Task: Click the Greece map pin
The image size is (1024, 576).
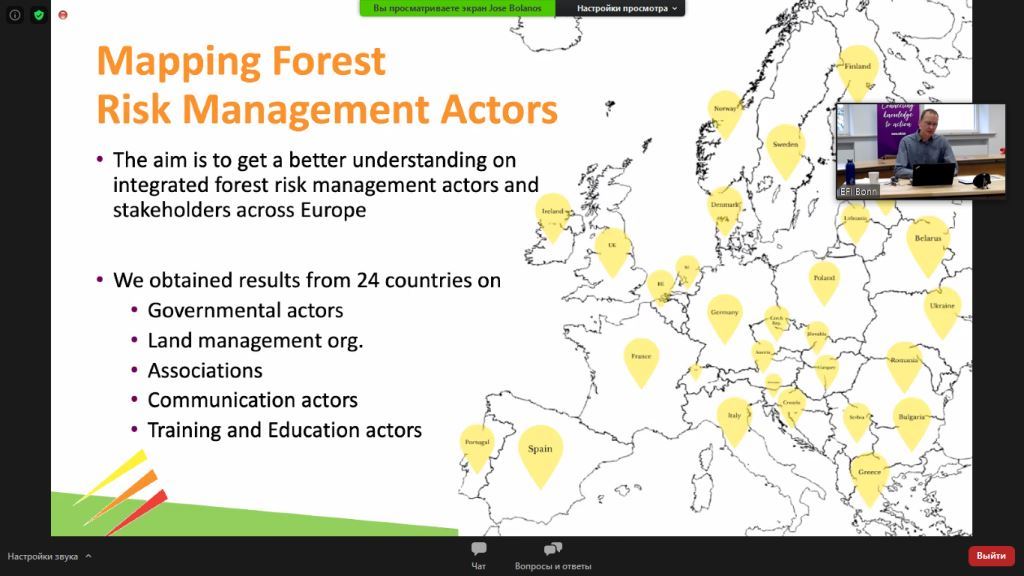Action: [x=869, y=479]
